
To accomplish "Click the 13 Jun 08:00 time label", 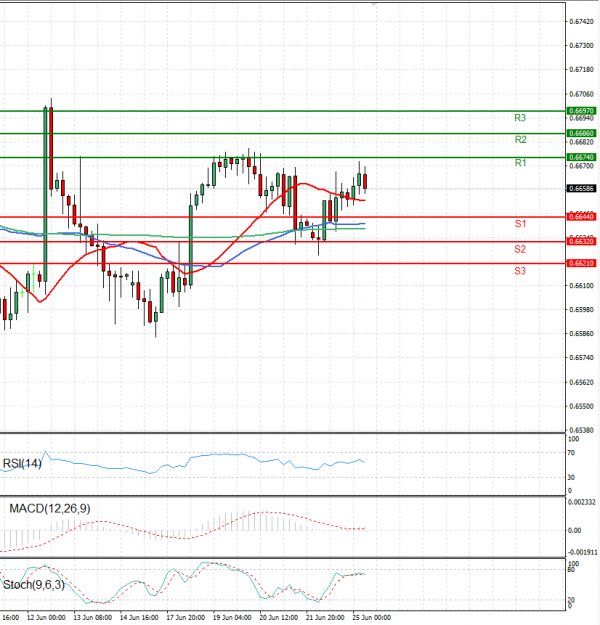I will 92,617.
